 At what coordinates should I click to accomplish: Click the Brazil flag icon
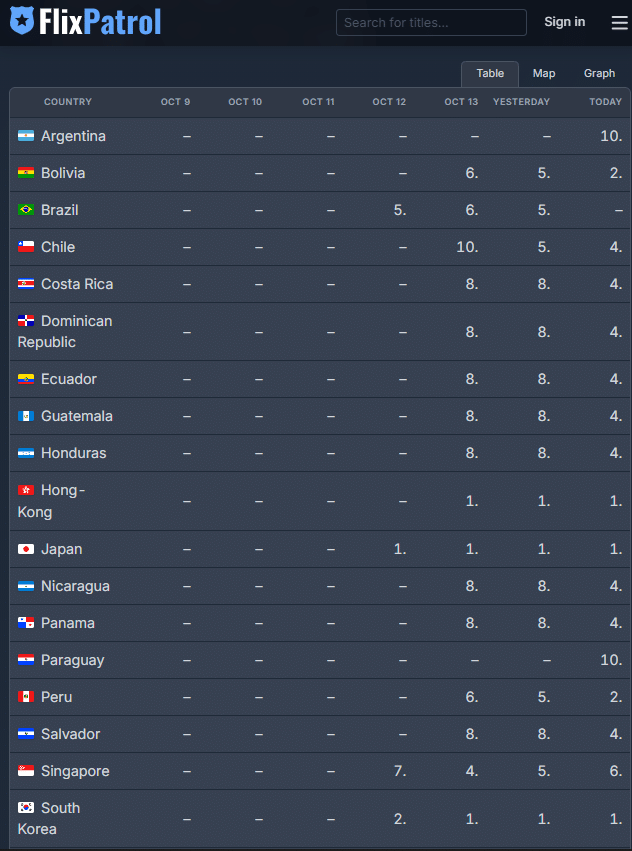point(26,210)
